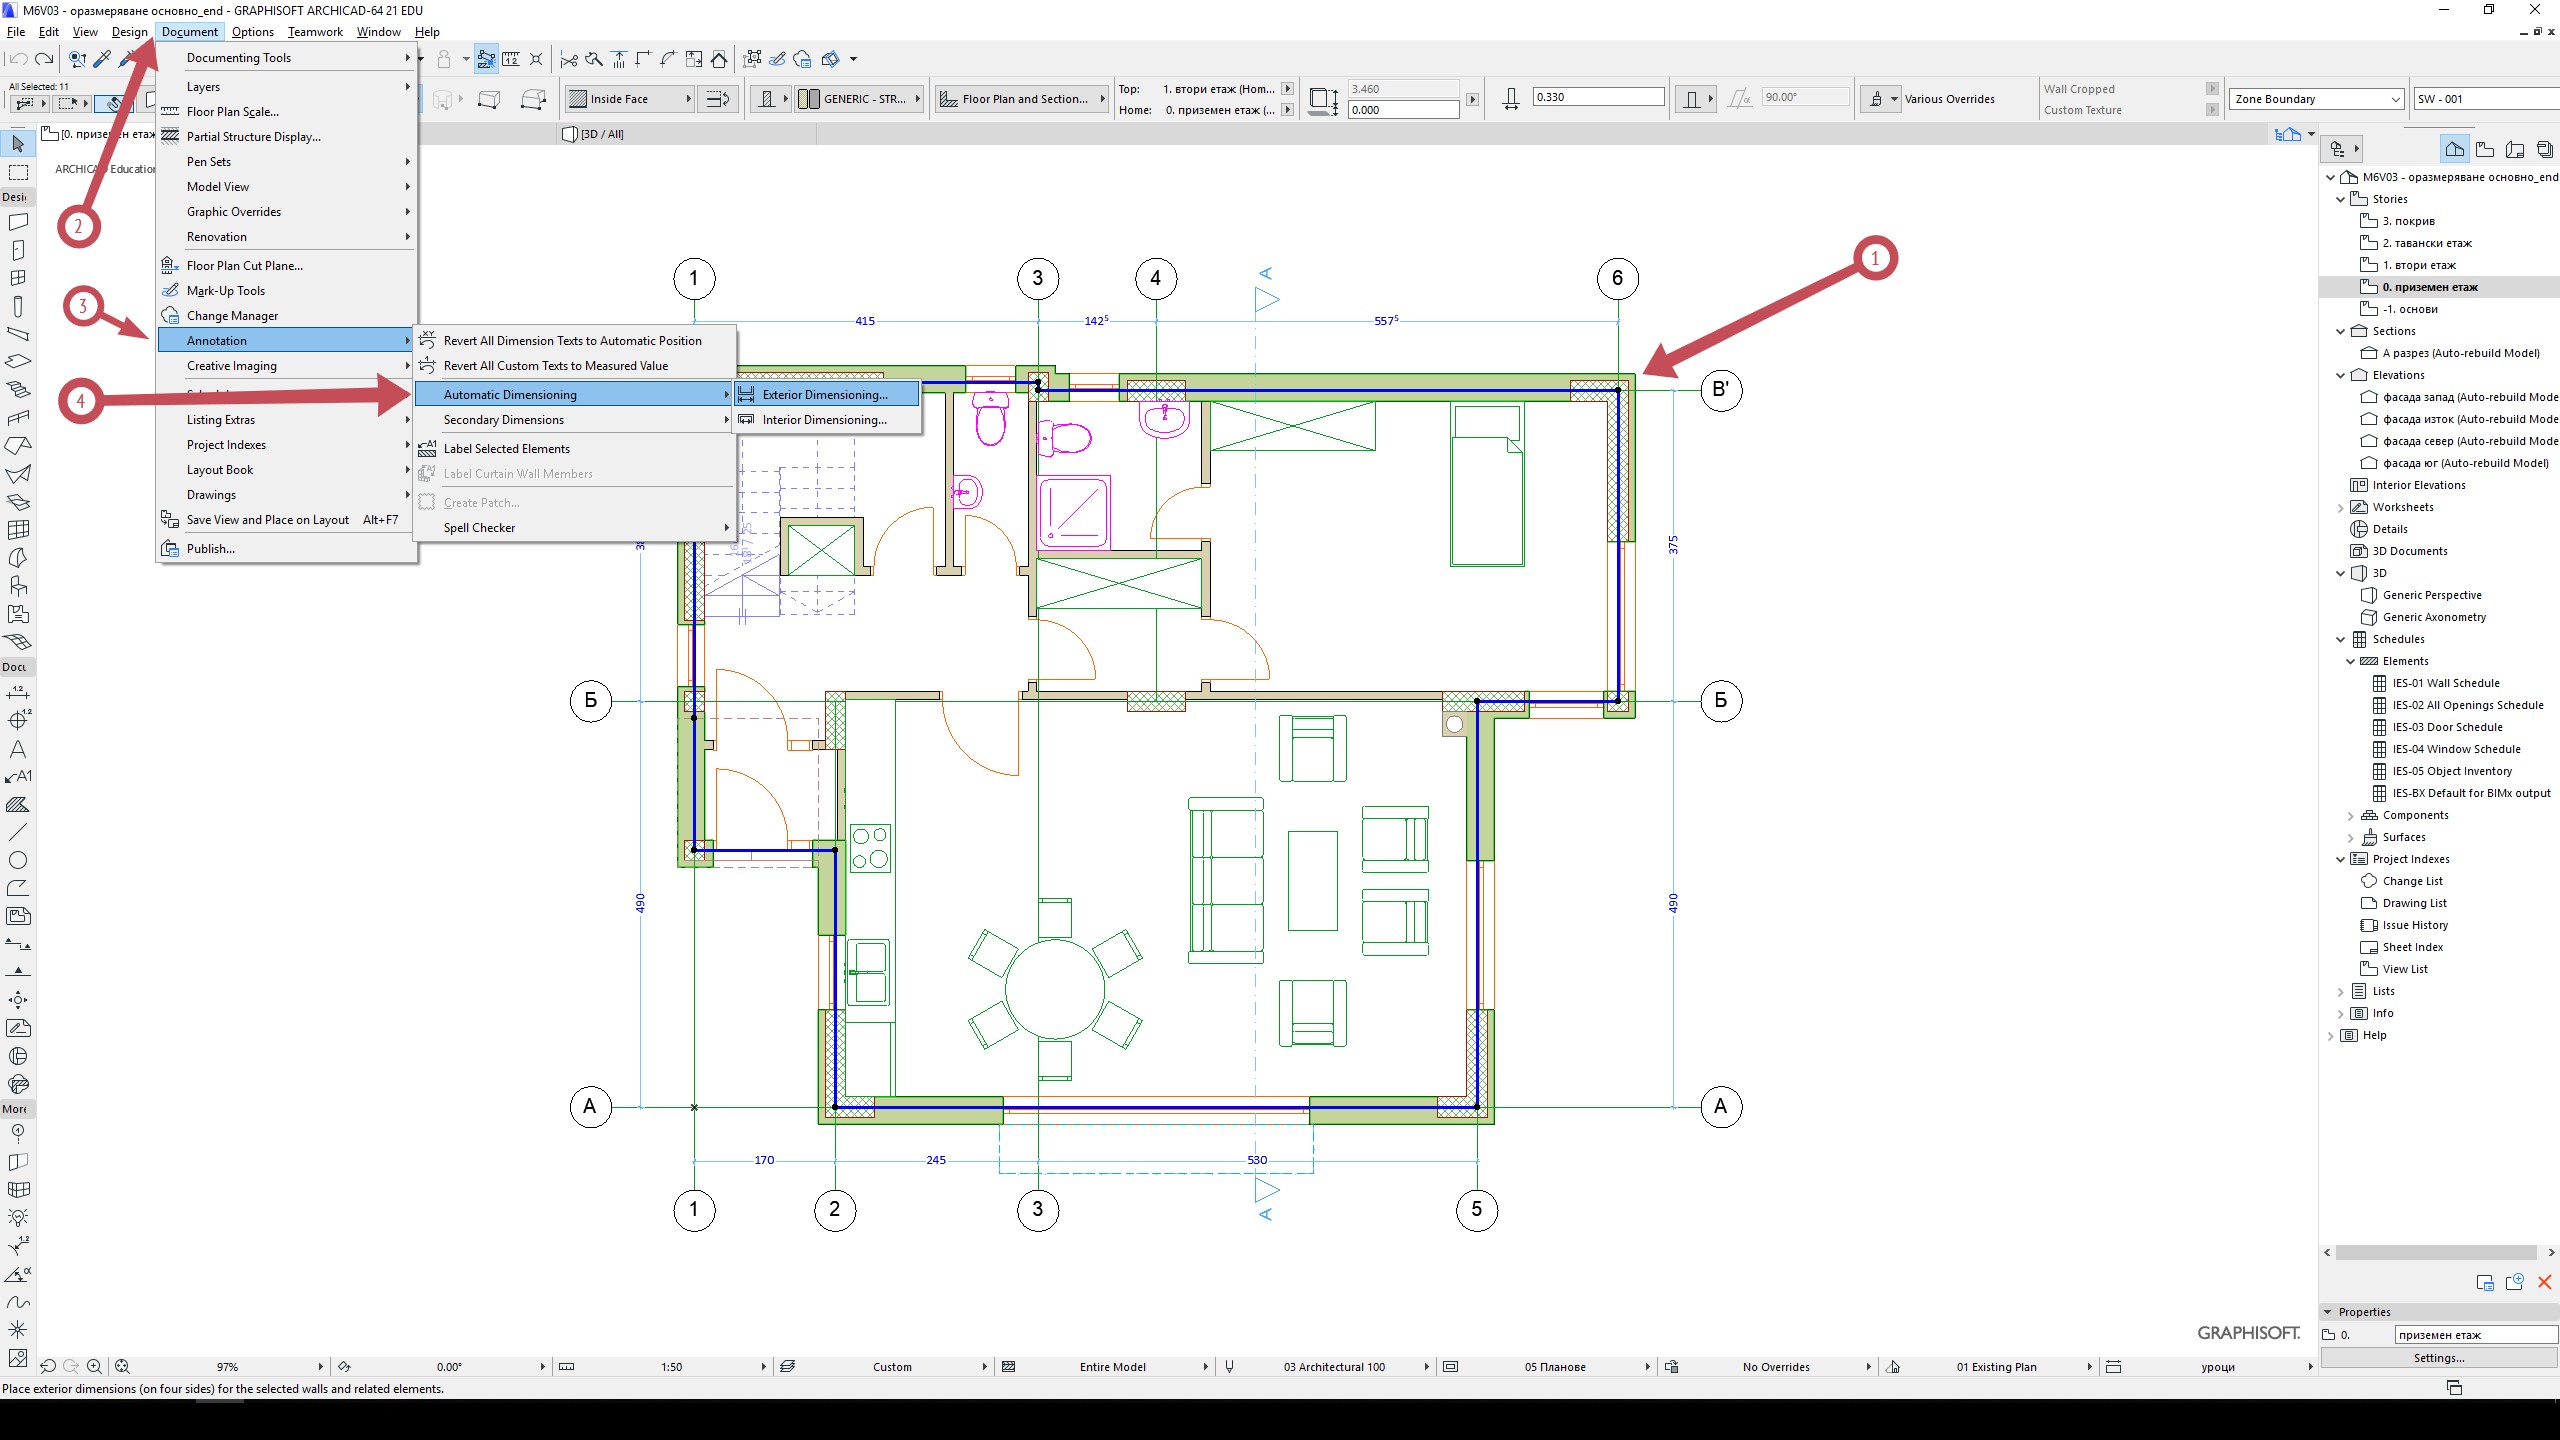Enable Create Patch checkbox option
2560x1440 pixels.
[480, 501]
